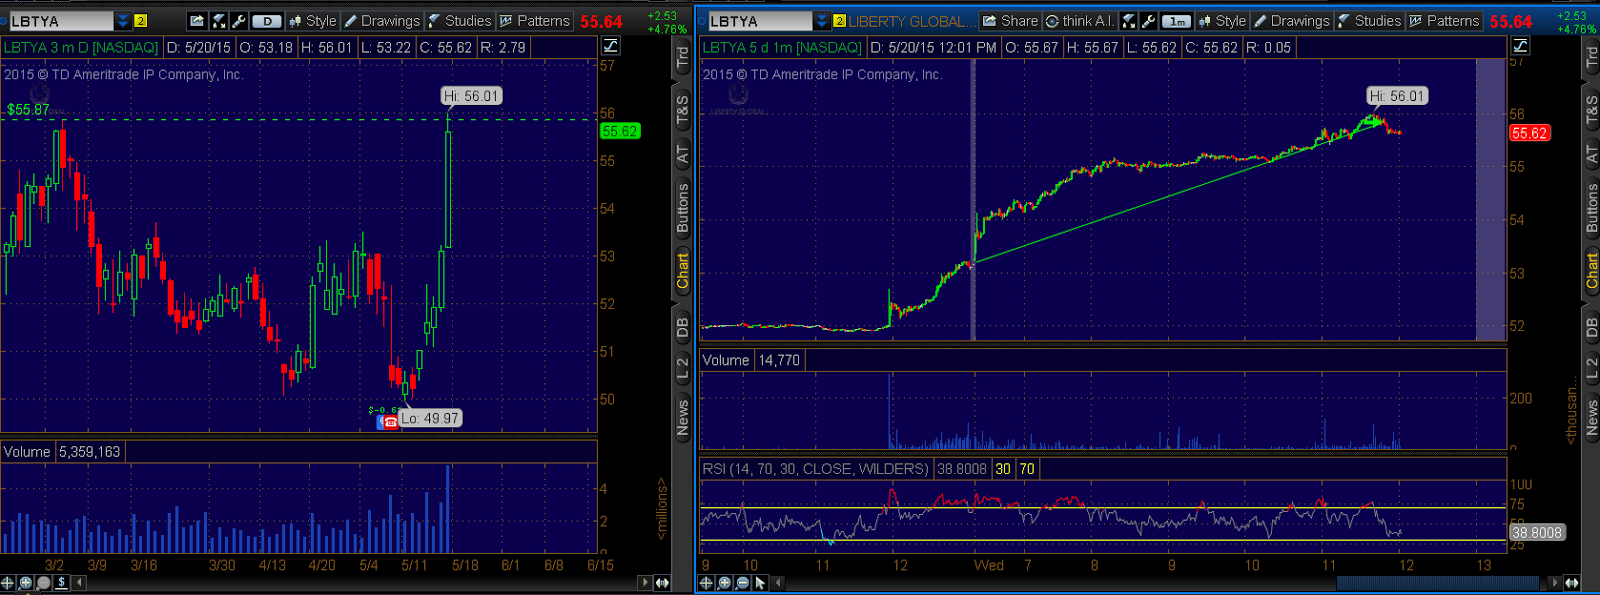This screenshot has width=1600, height=595.
Task: Open yellow link-color 2 selector in left chart
Action: coord(141,21)
